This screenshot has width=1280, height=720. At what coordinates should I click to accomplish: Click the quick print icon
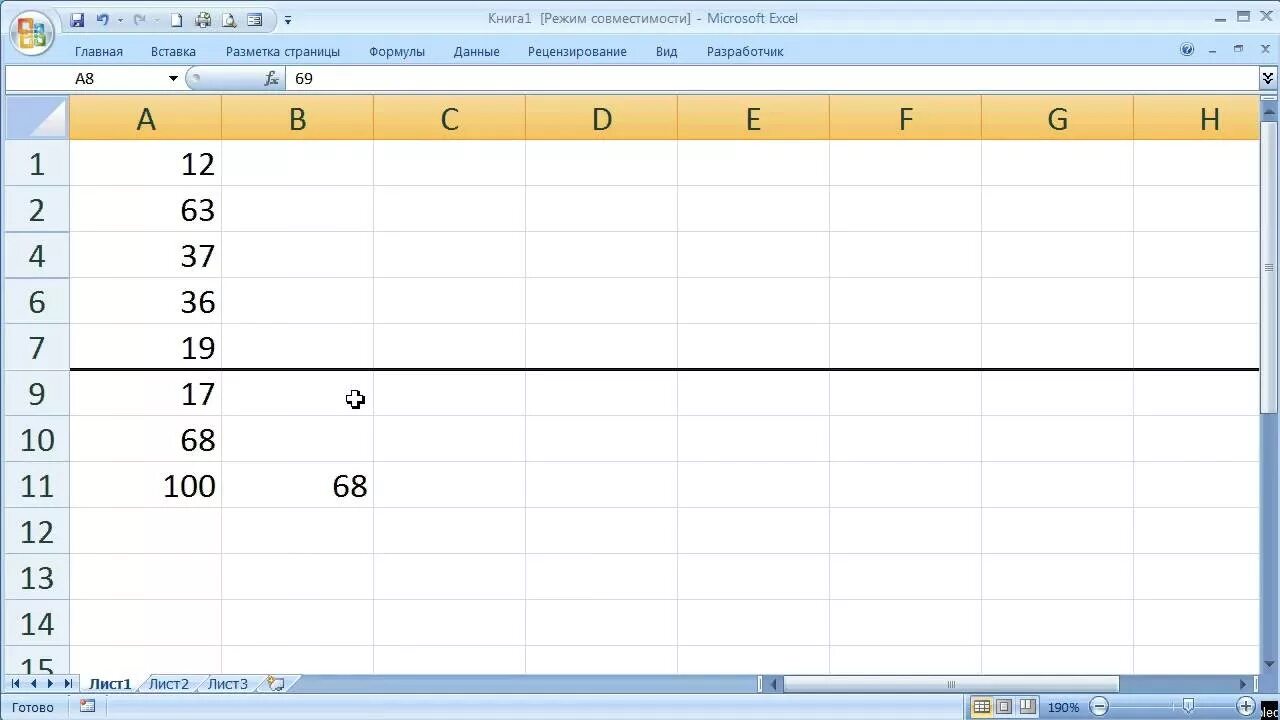(x=203, y=19)
